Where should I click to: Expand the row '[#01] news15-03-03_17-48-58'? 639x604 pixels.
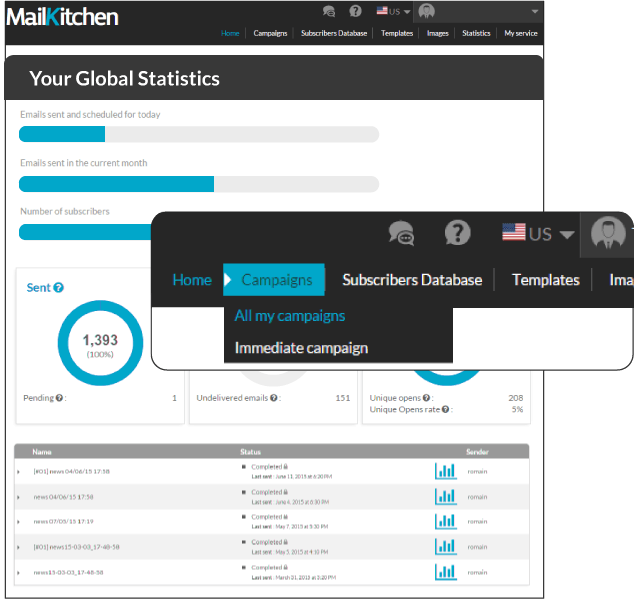[x=18, y=547]
